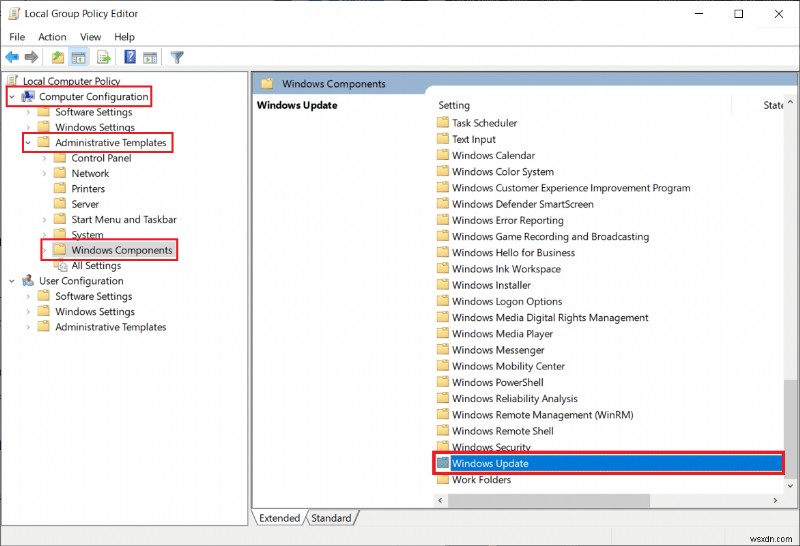This screenshot has width=800, height=546.
Task: Expand the Control Panel tree node
Action: pyautogui.click(x=44, y=158)
